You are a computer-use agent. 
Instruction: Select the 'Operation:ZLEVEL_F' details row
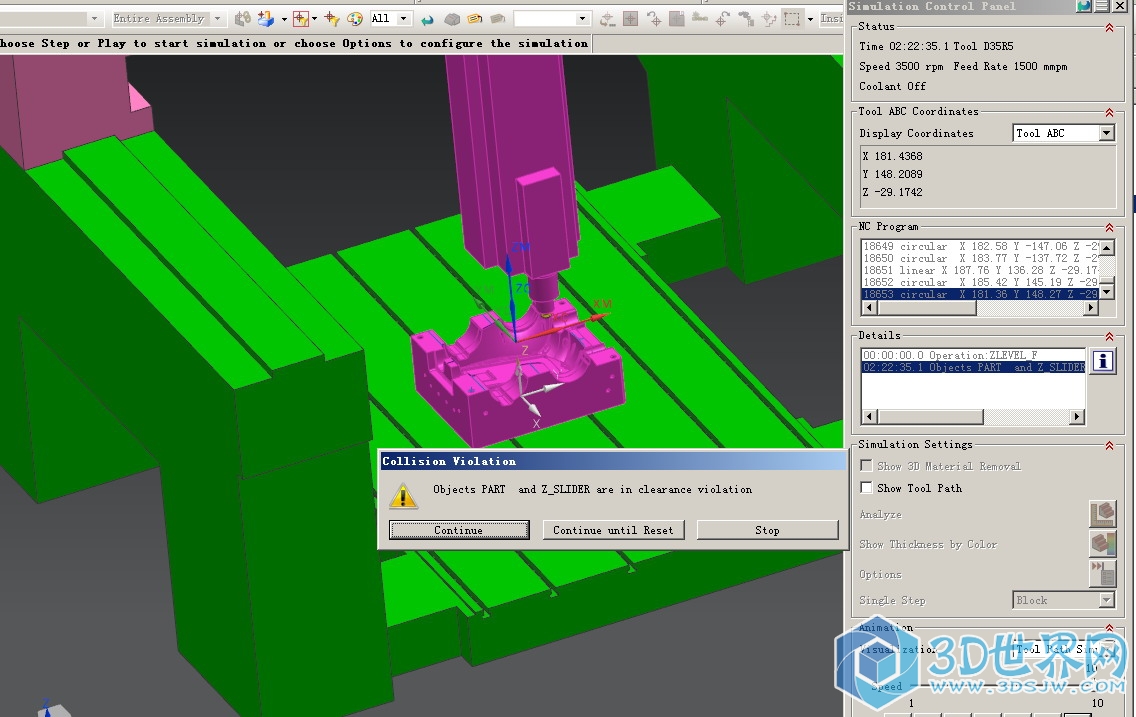point(973,355)
